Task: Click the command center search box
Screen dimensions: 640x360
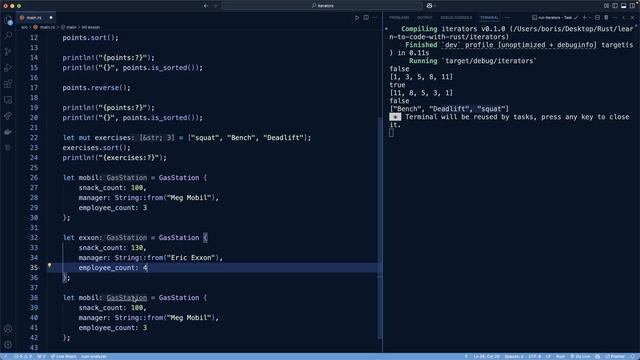Action: [322, 6]
